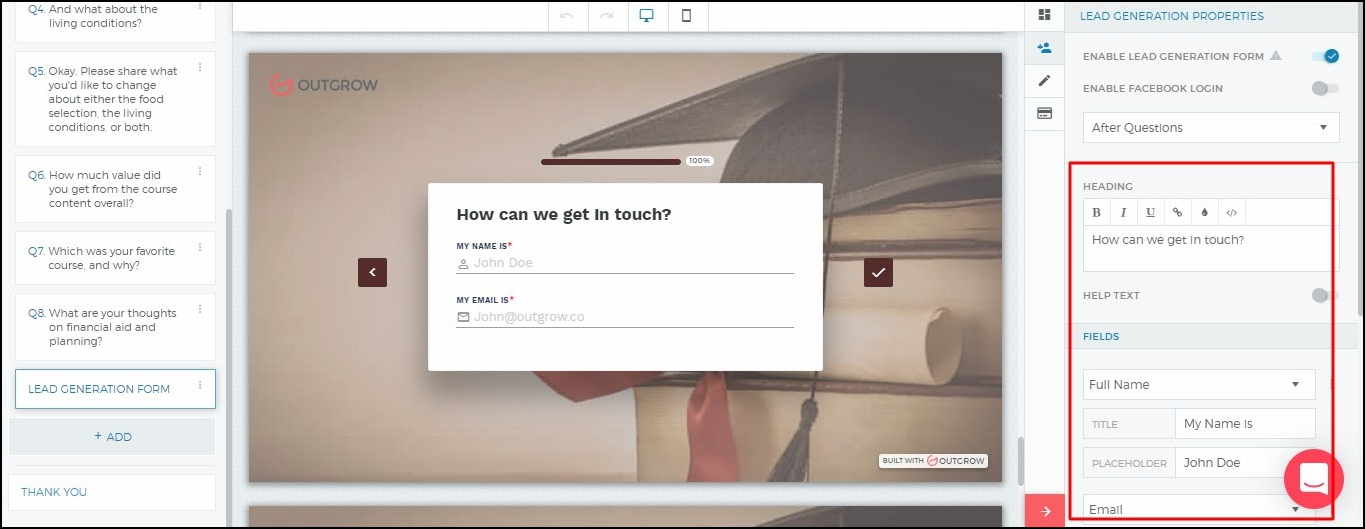Select Lead Generation Form in question list
The height and width of the screenshot is (529, 1365).
pyautogui.click(x=100, y=389)
